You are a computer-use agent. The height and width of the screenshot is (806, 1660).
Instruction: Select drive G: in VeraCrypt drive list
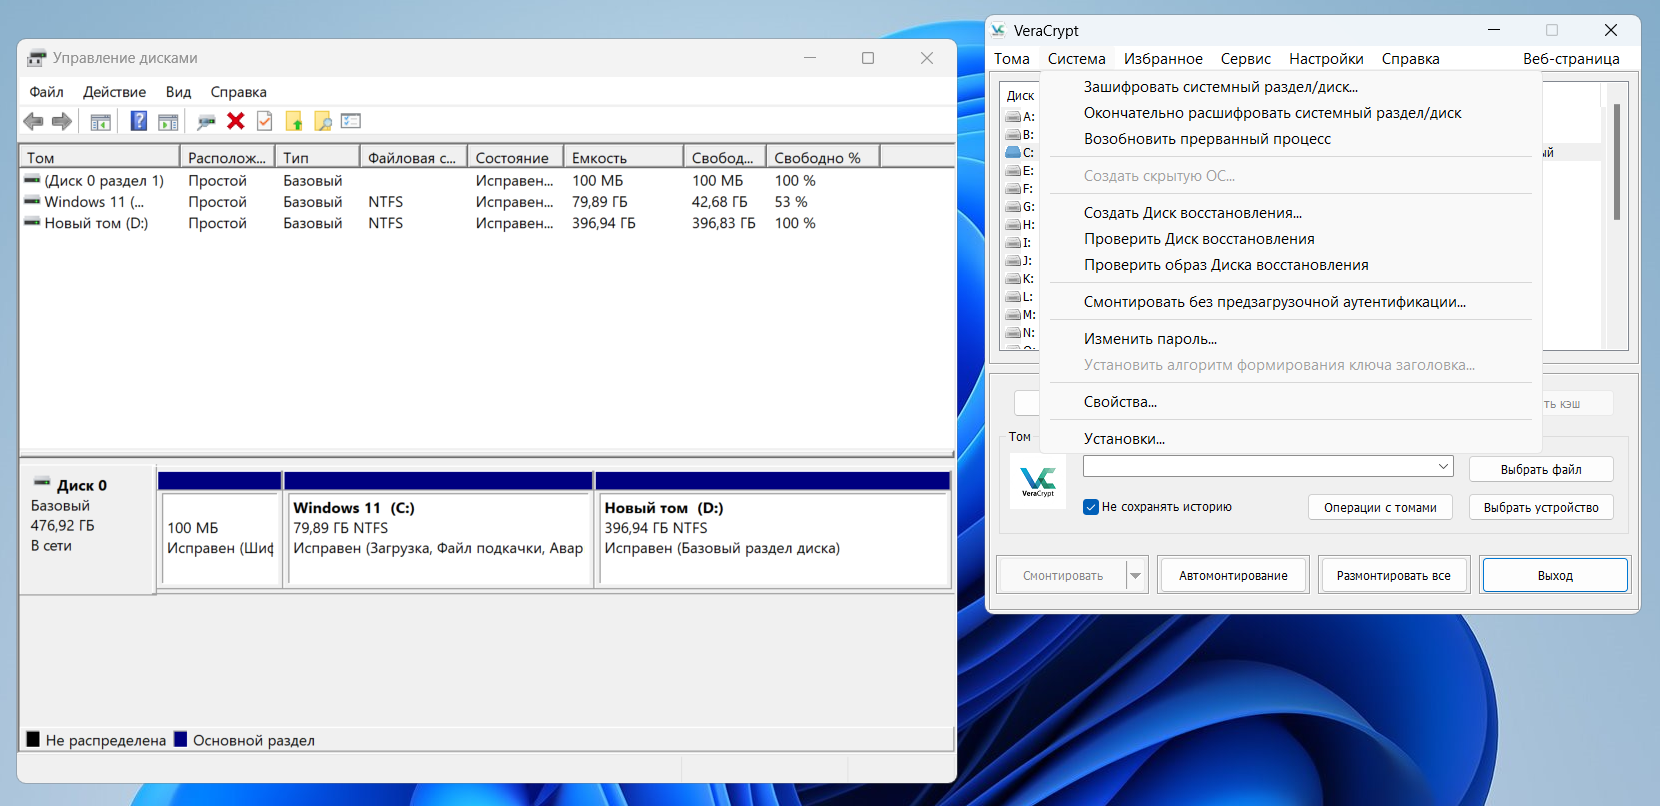[1021, 207]
